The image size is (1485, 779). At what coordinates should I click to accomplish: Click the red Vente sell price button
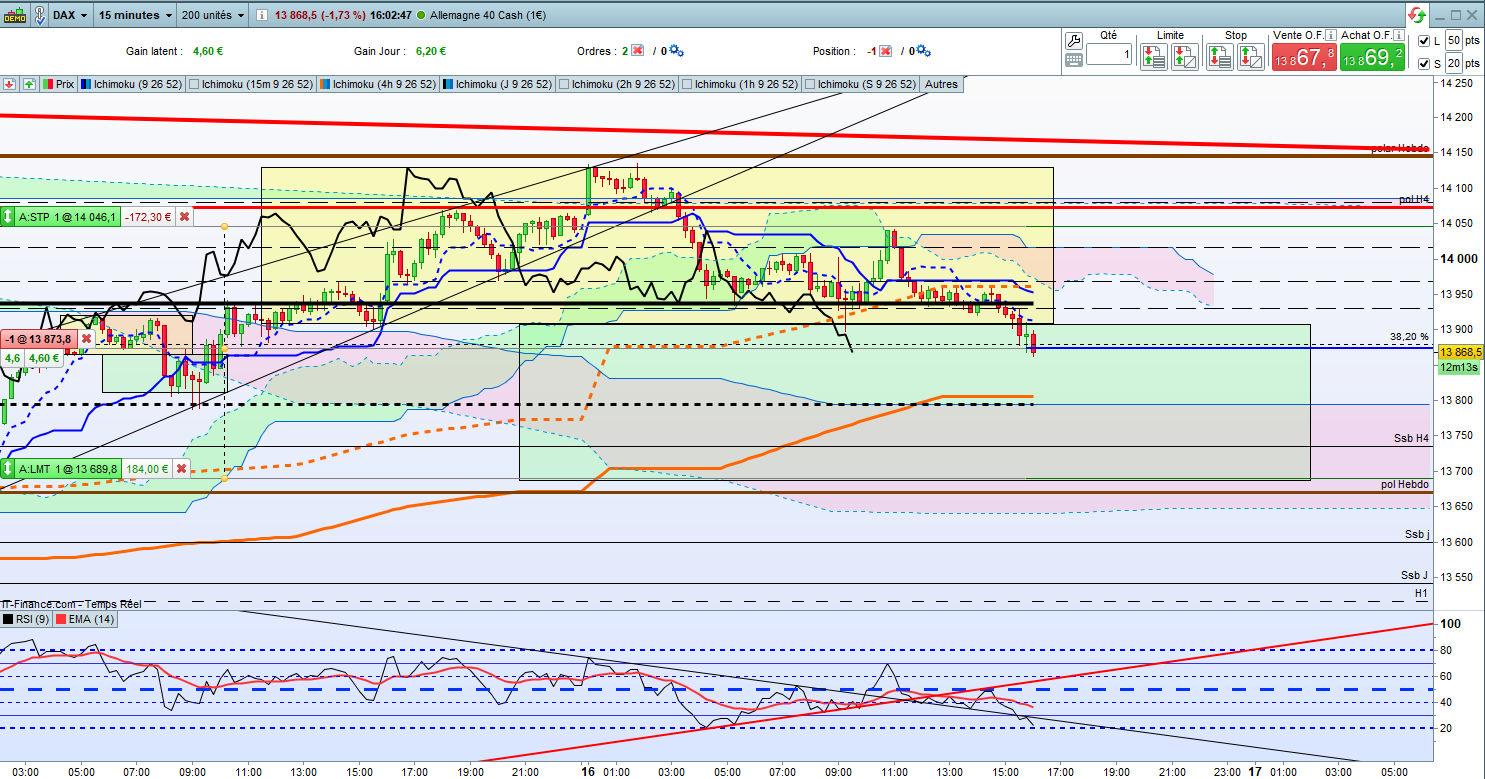point(1305,57)
